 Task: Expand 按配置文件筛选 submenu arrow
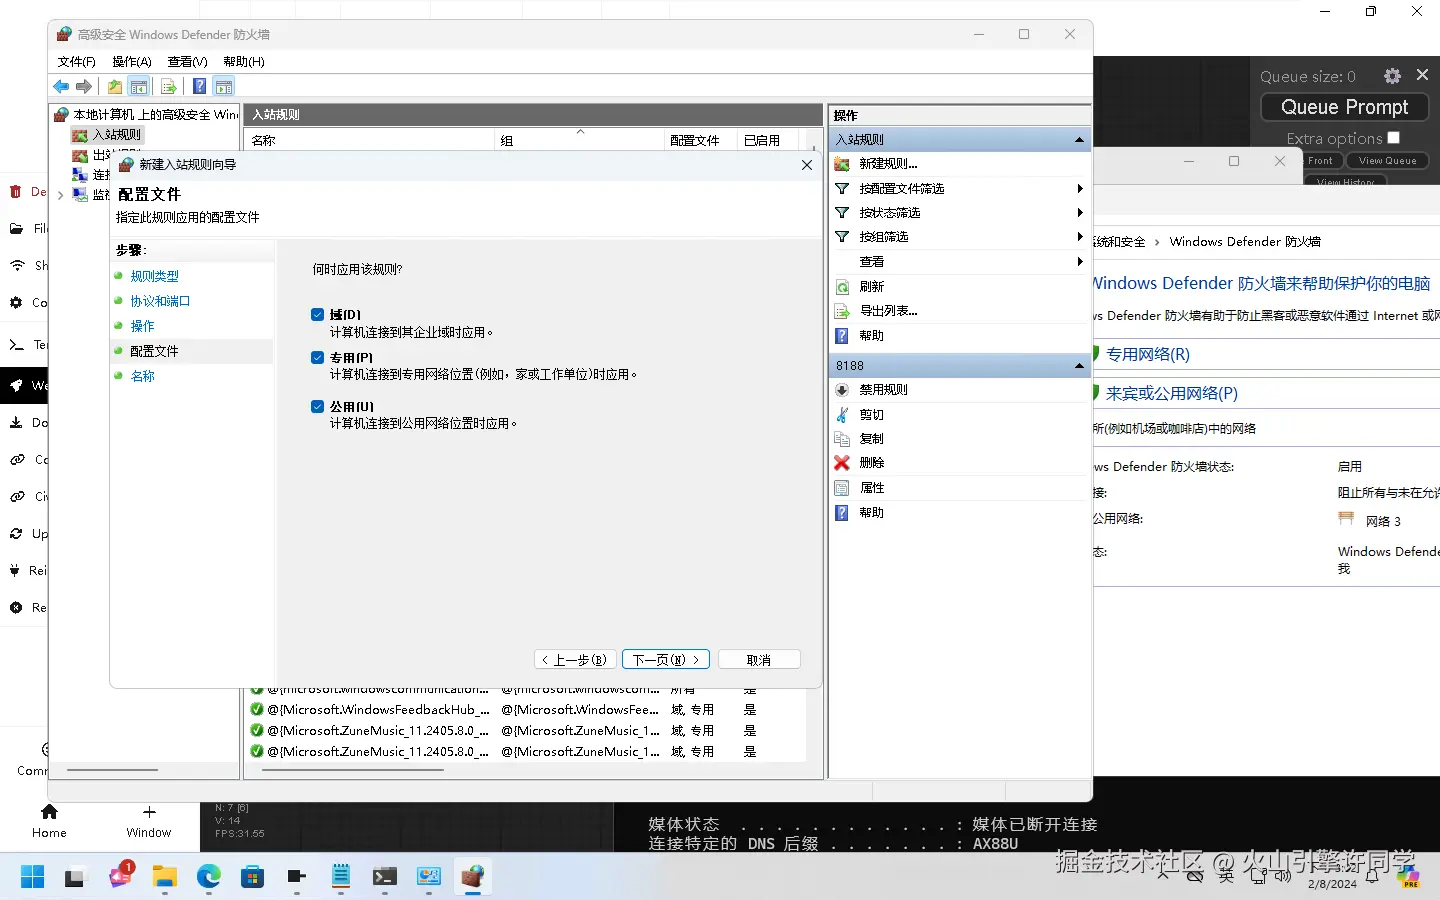click(x=1080, y=189)
